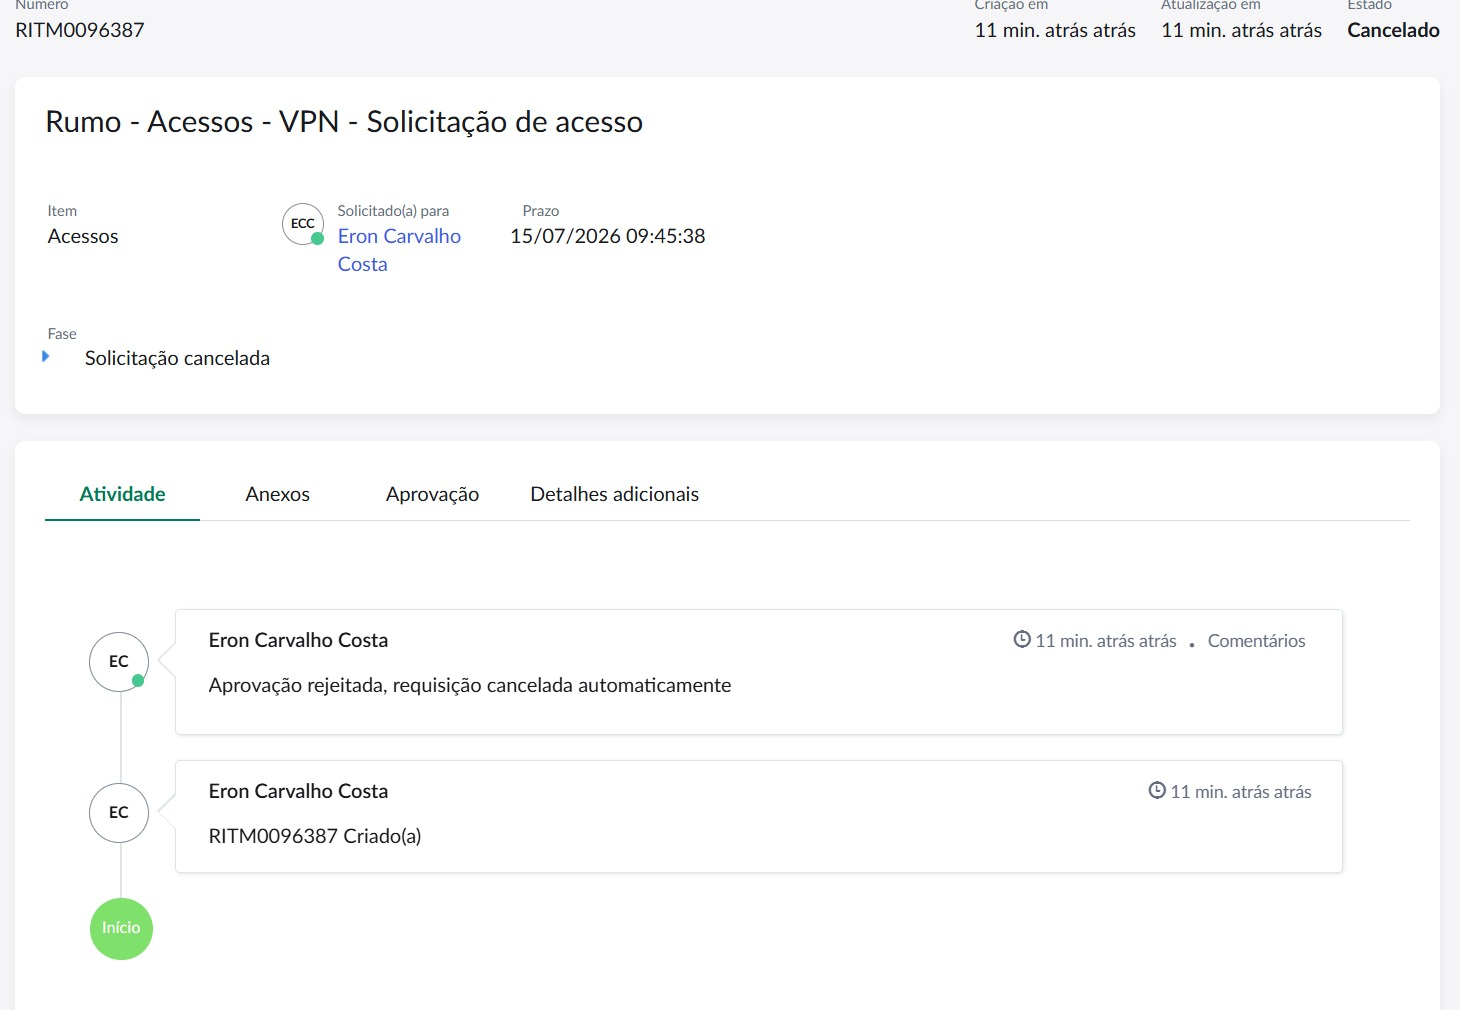The image size is (1460, 1010).
Task: Click the RITM0096387 Criado(a) activity text
Action: click(x=315, y=836)
